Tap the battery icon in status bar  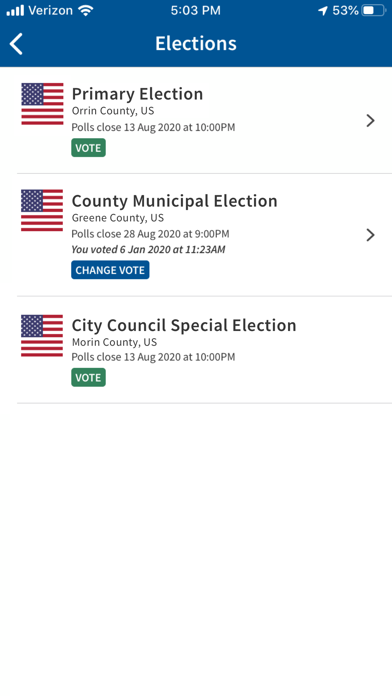tap(374, 11)
